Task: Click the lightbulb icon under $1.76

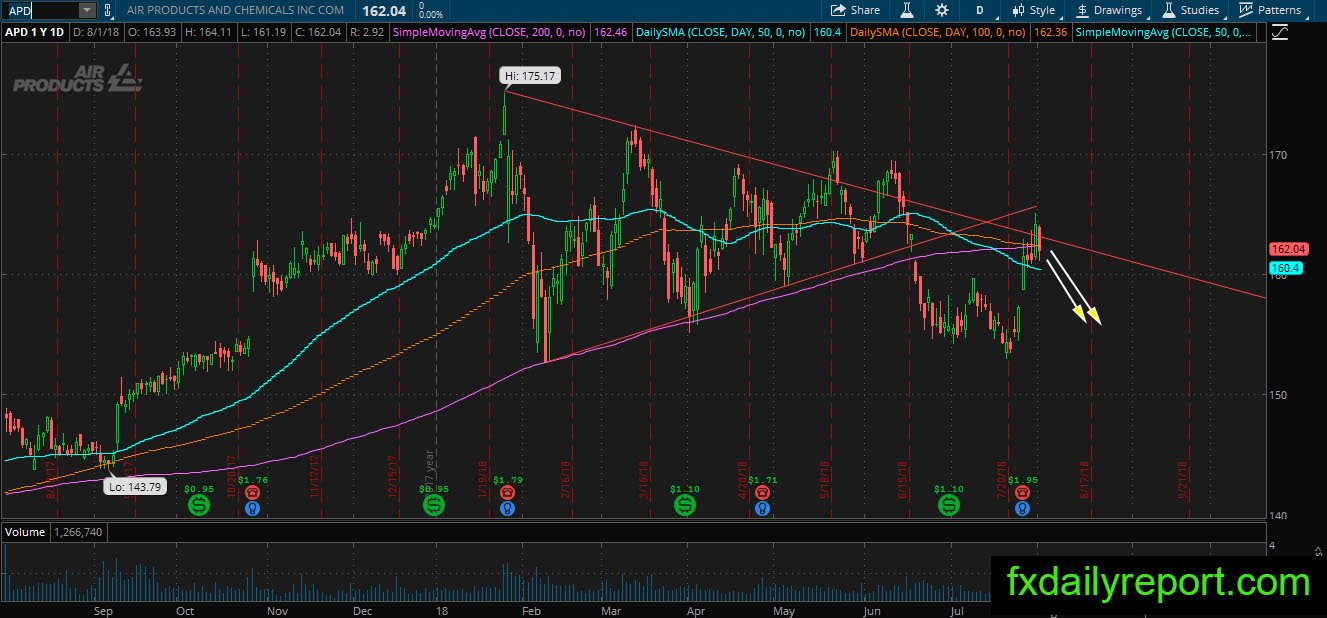Action: coord(251,508)
